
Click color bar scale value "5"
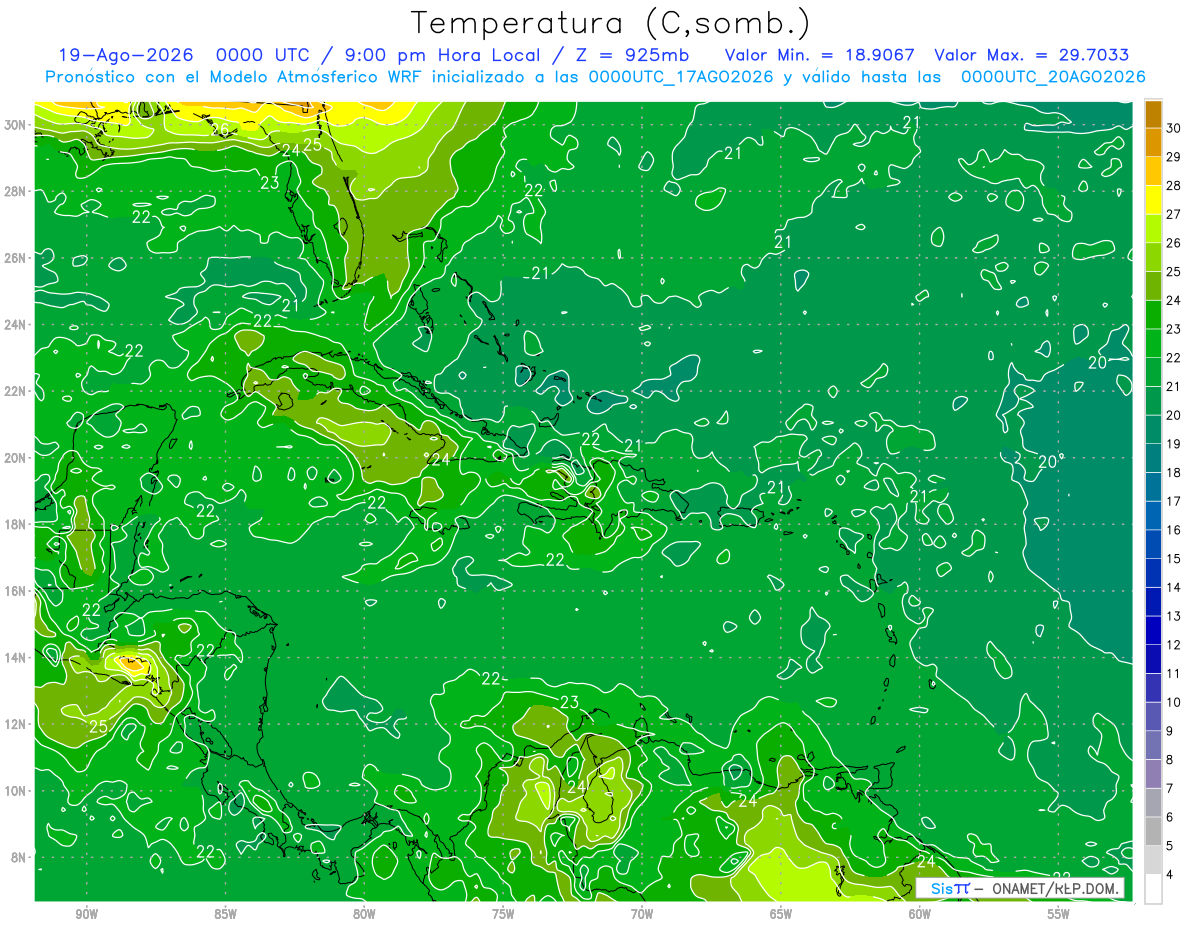coord(1172,846)
